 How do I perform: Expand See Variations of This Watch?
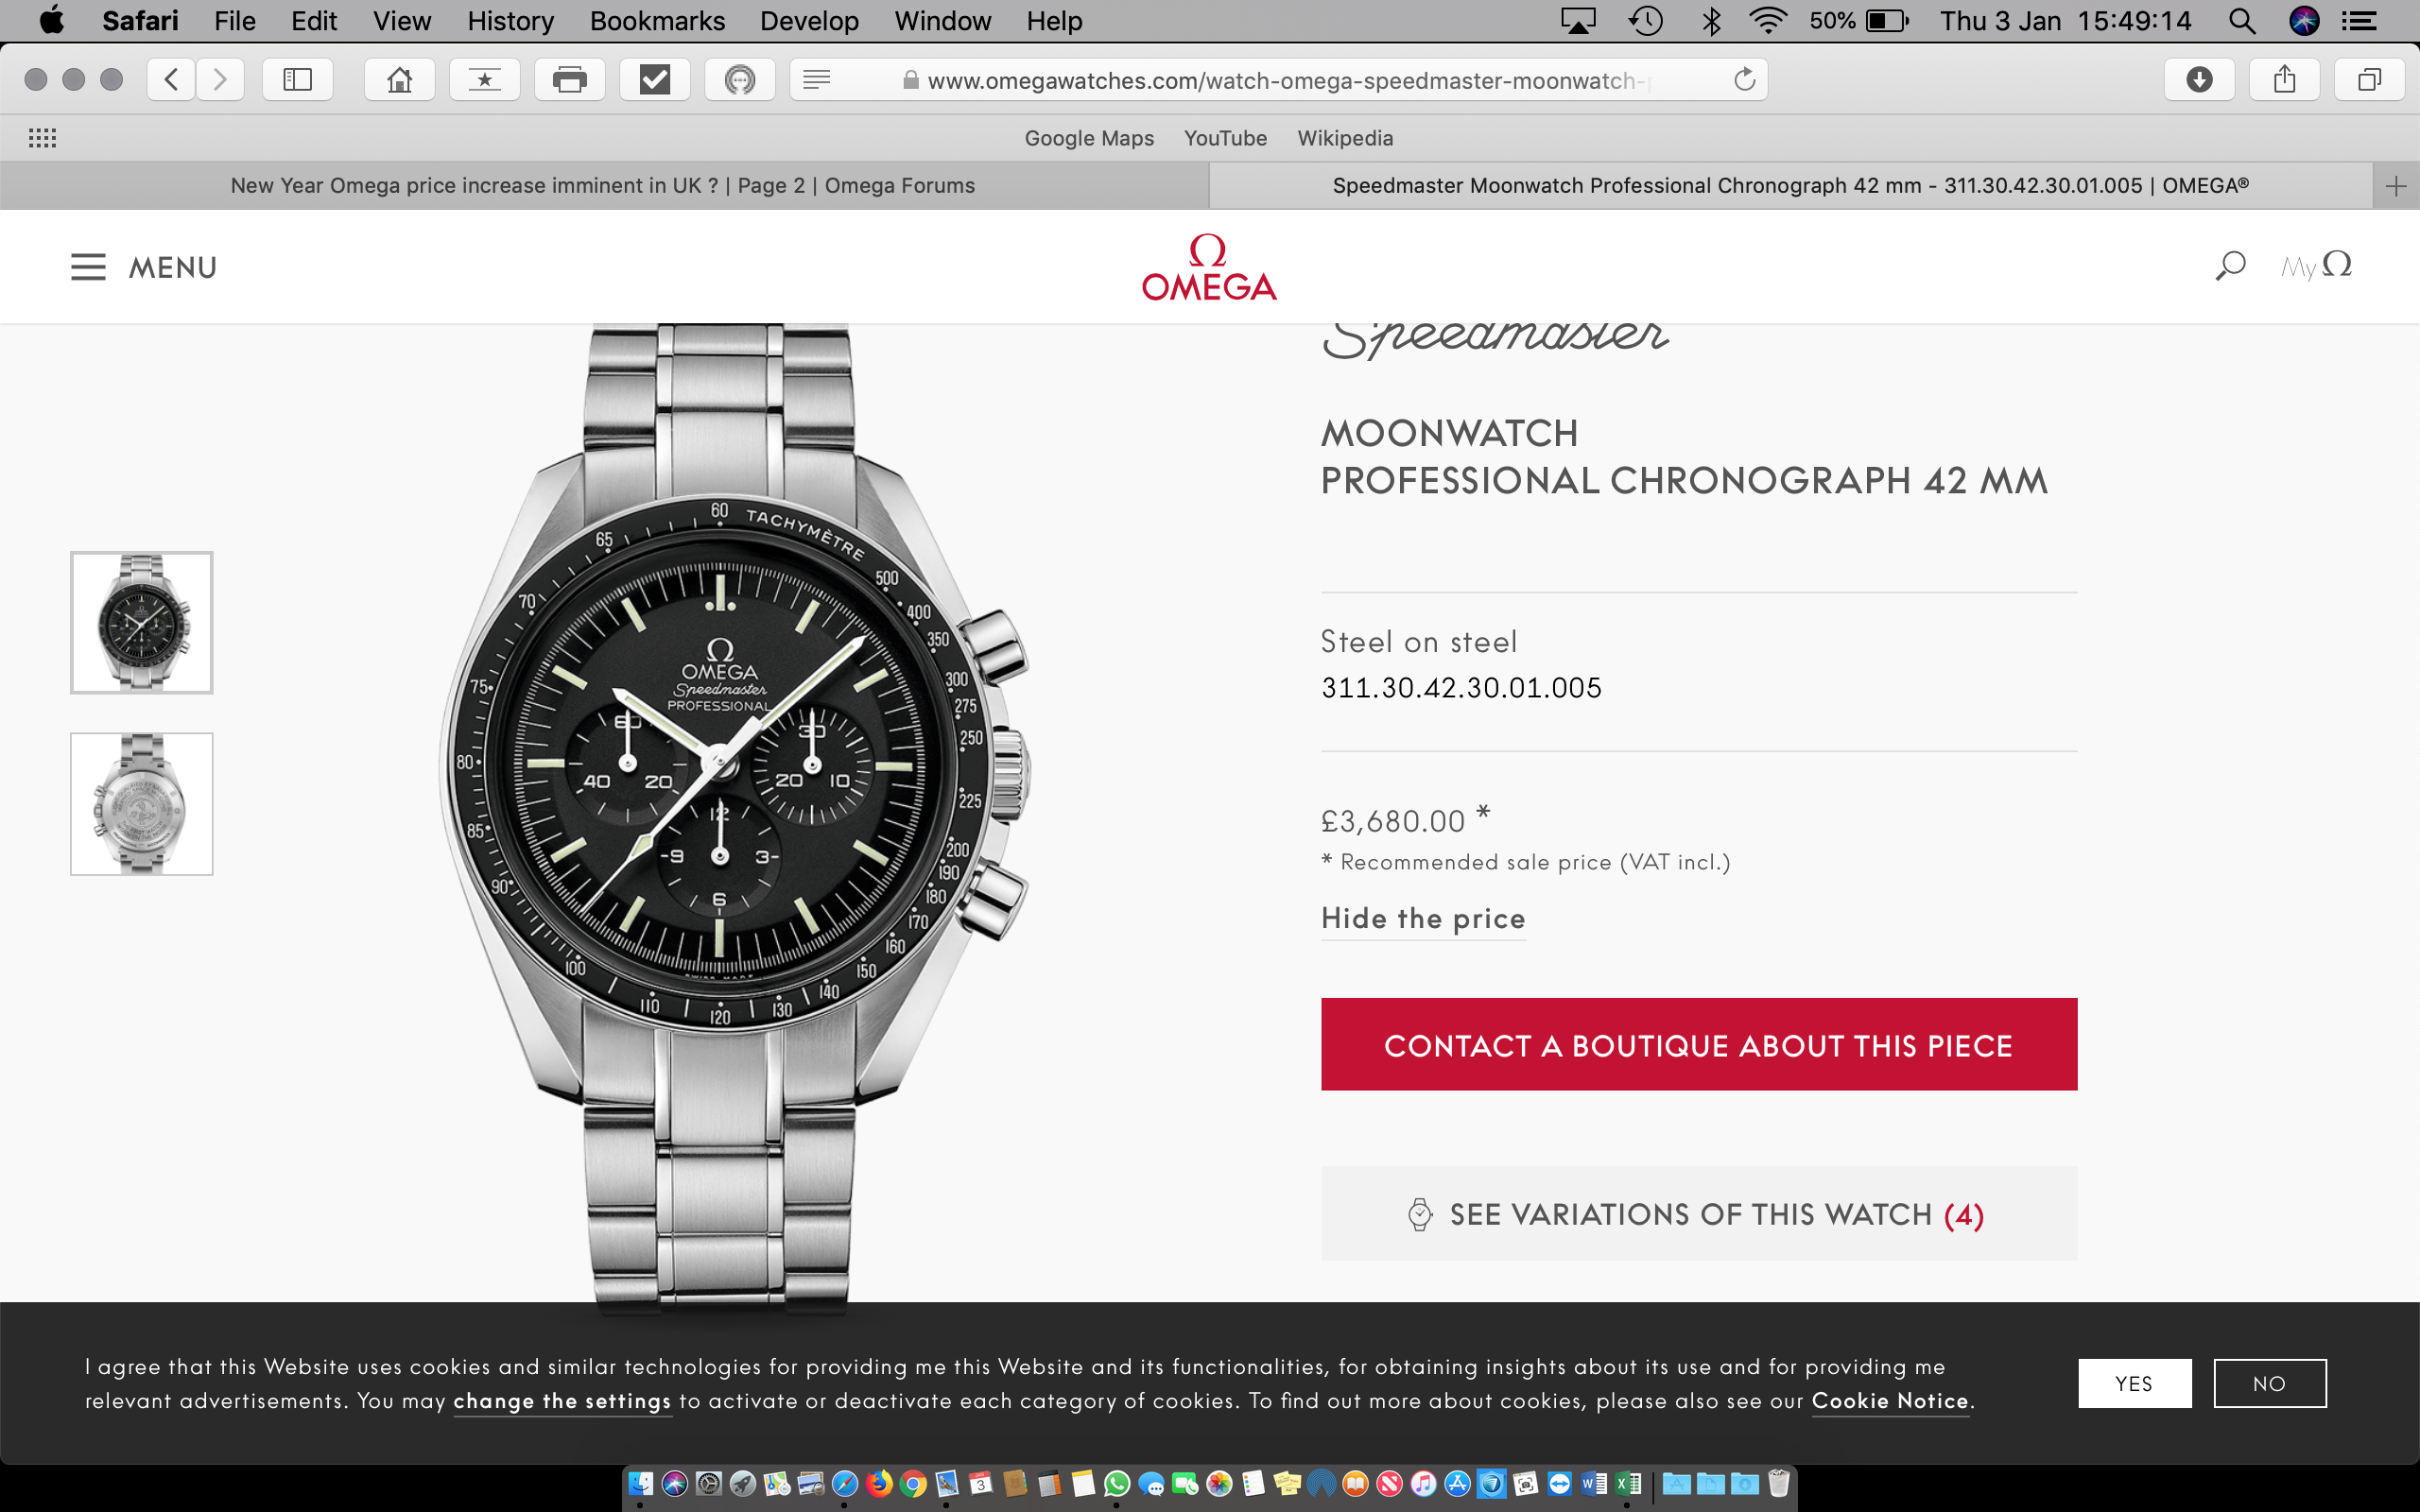tap(1698, 1213)
